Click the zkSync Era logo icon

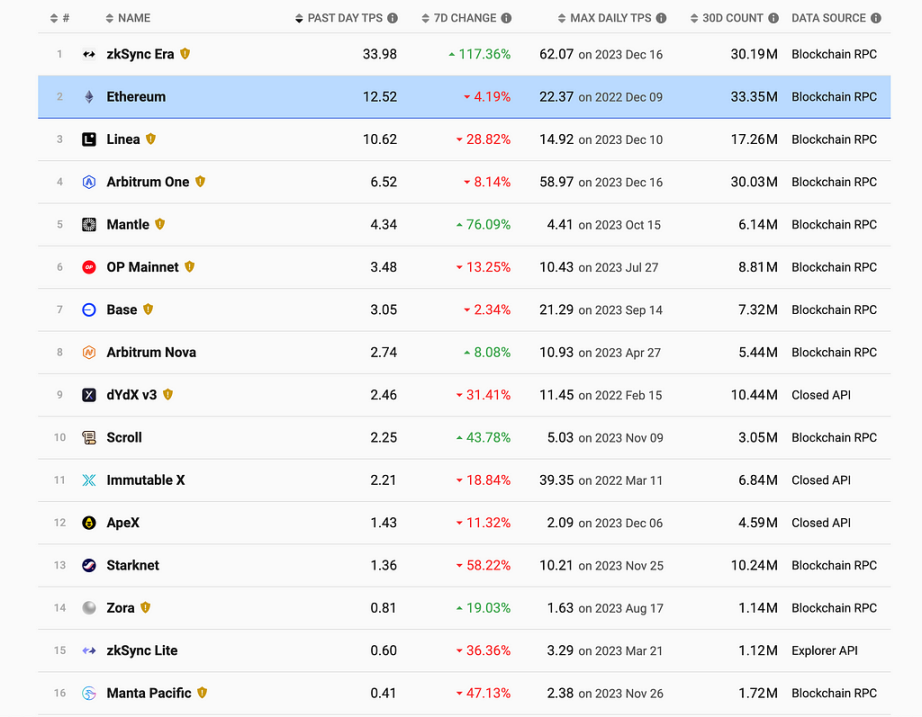pyautogui.click(x=89, y=54)
